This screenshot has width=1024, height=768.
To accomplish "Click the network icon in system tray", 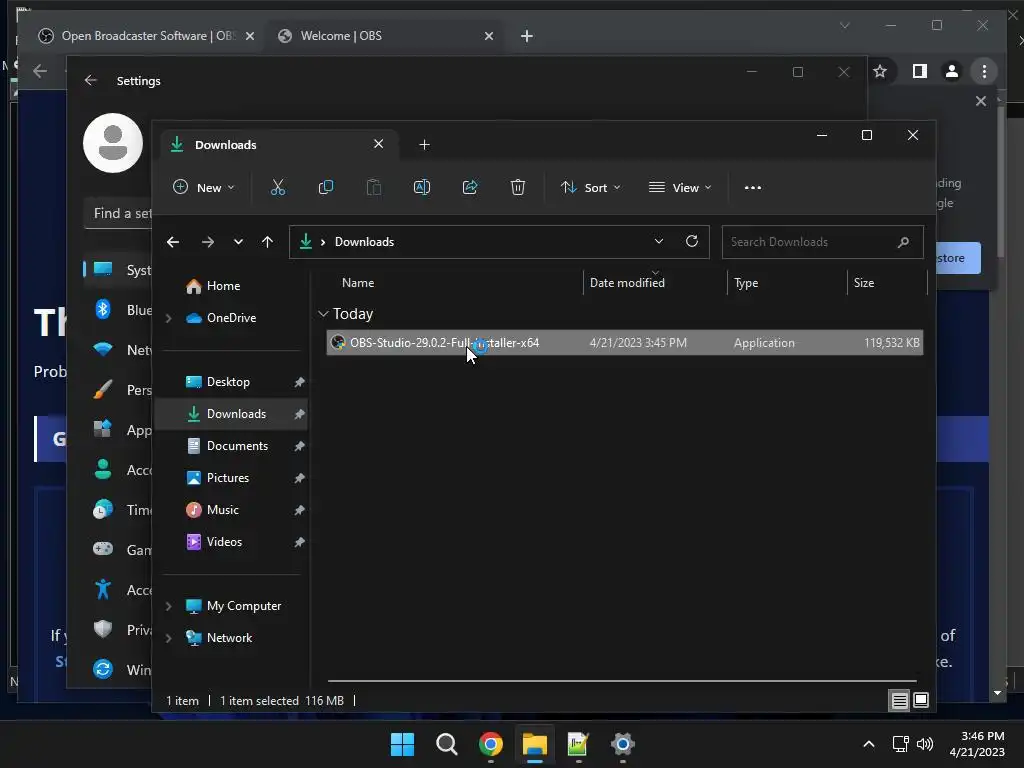I will pyautogui.click(x=901, y=744).
